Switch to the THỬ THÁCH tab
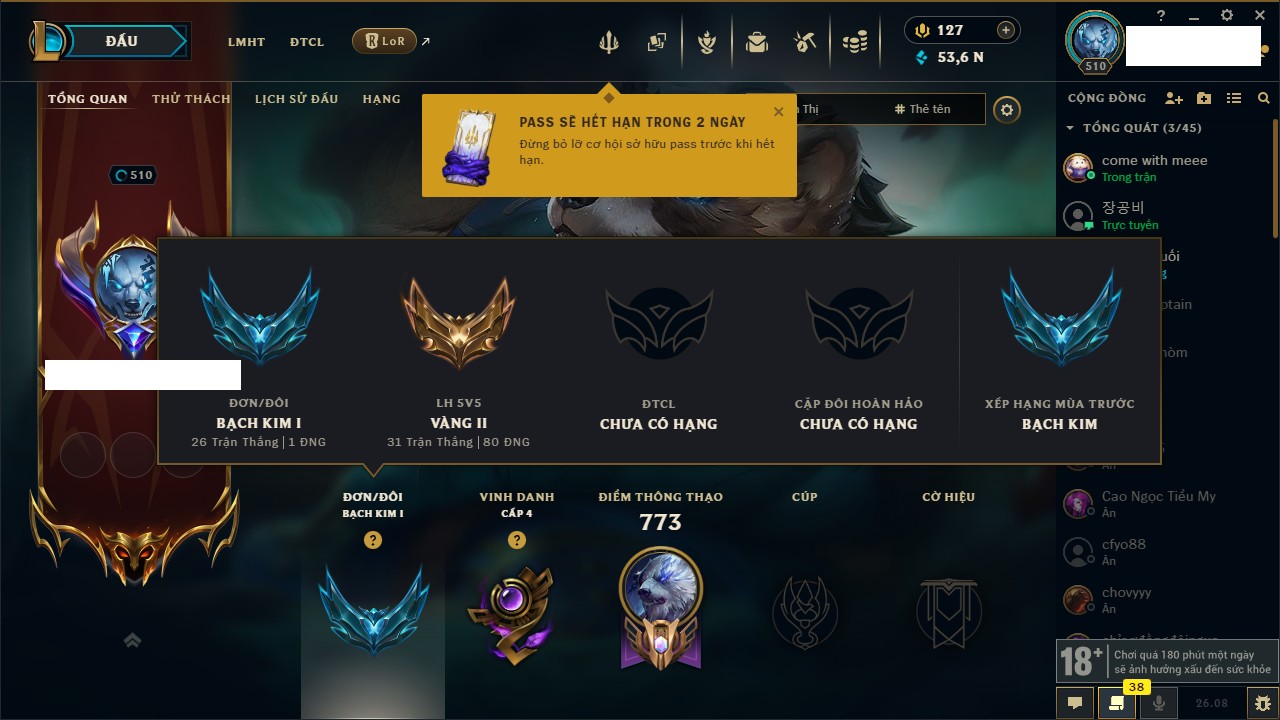This screenshot has height=720, width=1280. point(191,99)
